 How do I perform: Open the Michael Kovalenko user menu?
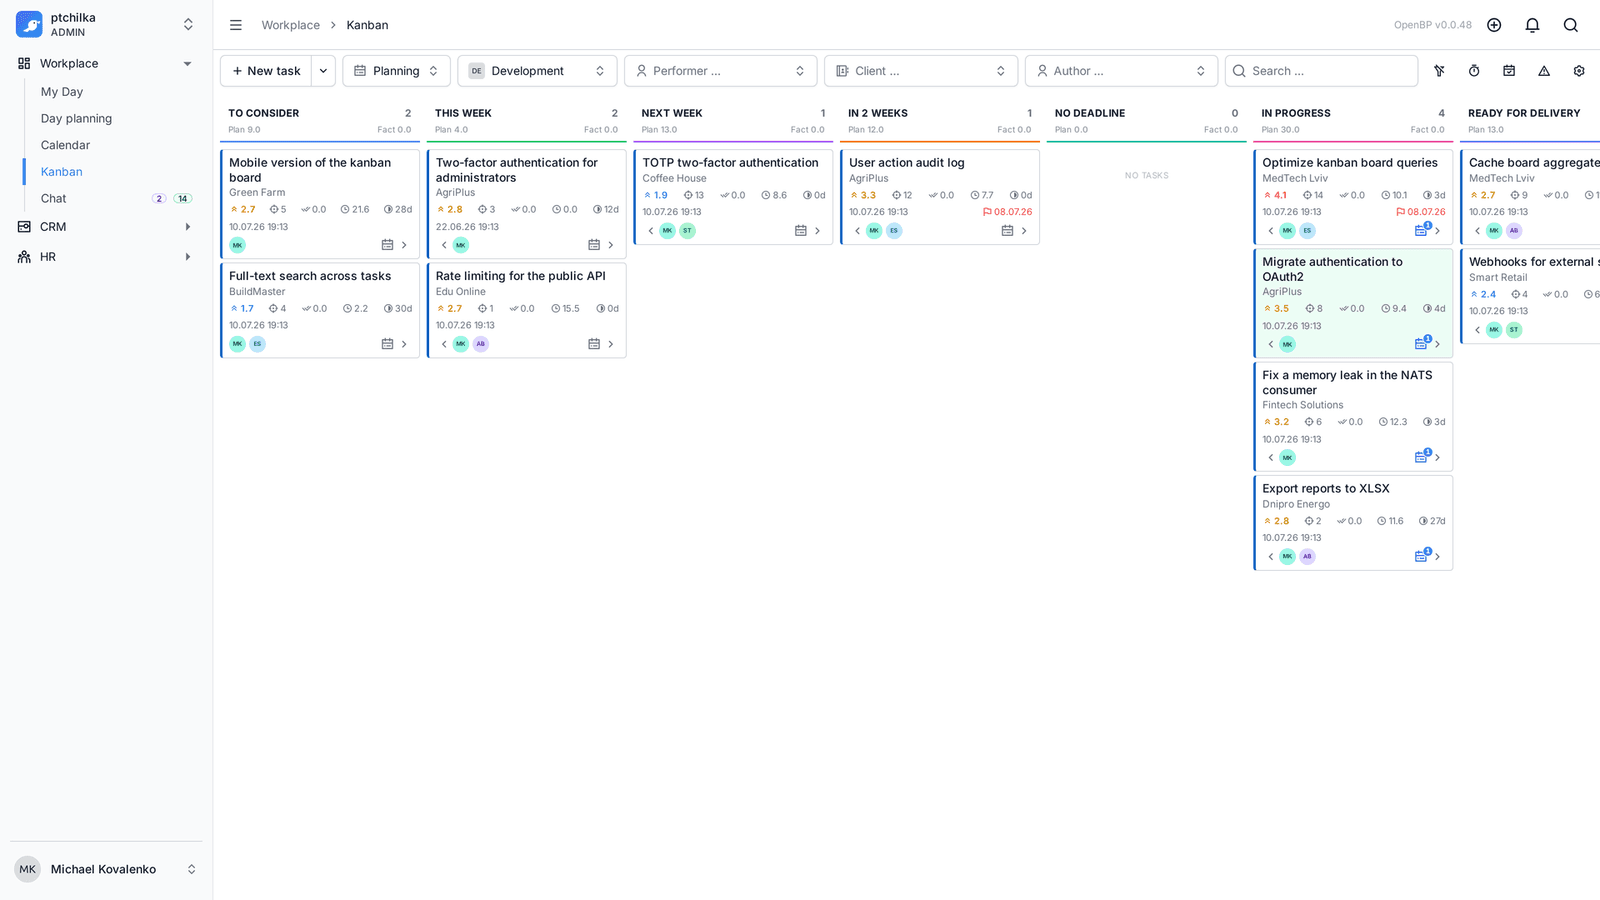(106, 869)
